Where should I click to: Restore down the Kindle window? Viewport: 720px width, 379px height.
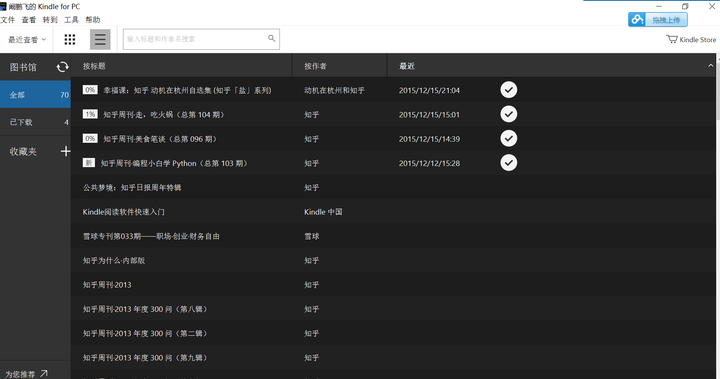coord(685,6)
